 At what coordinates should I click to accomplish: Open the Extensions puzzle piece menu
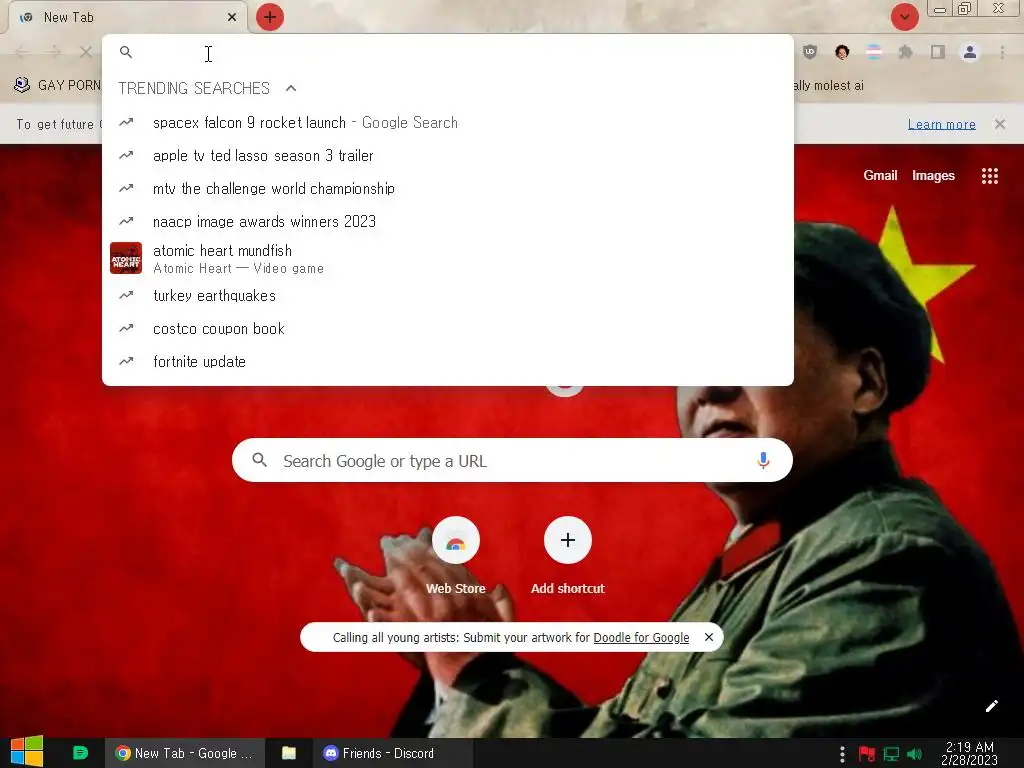(x=905, y=52)
